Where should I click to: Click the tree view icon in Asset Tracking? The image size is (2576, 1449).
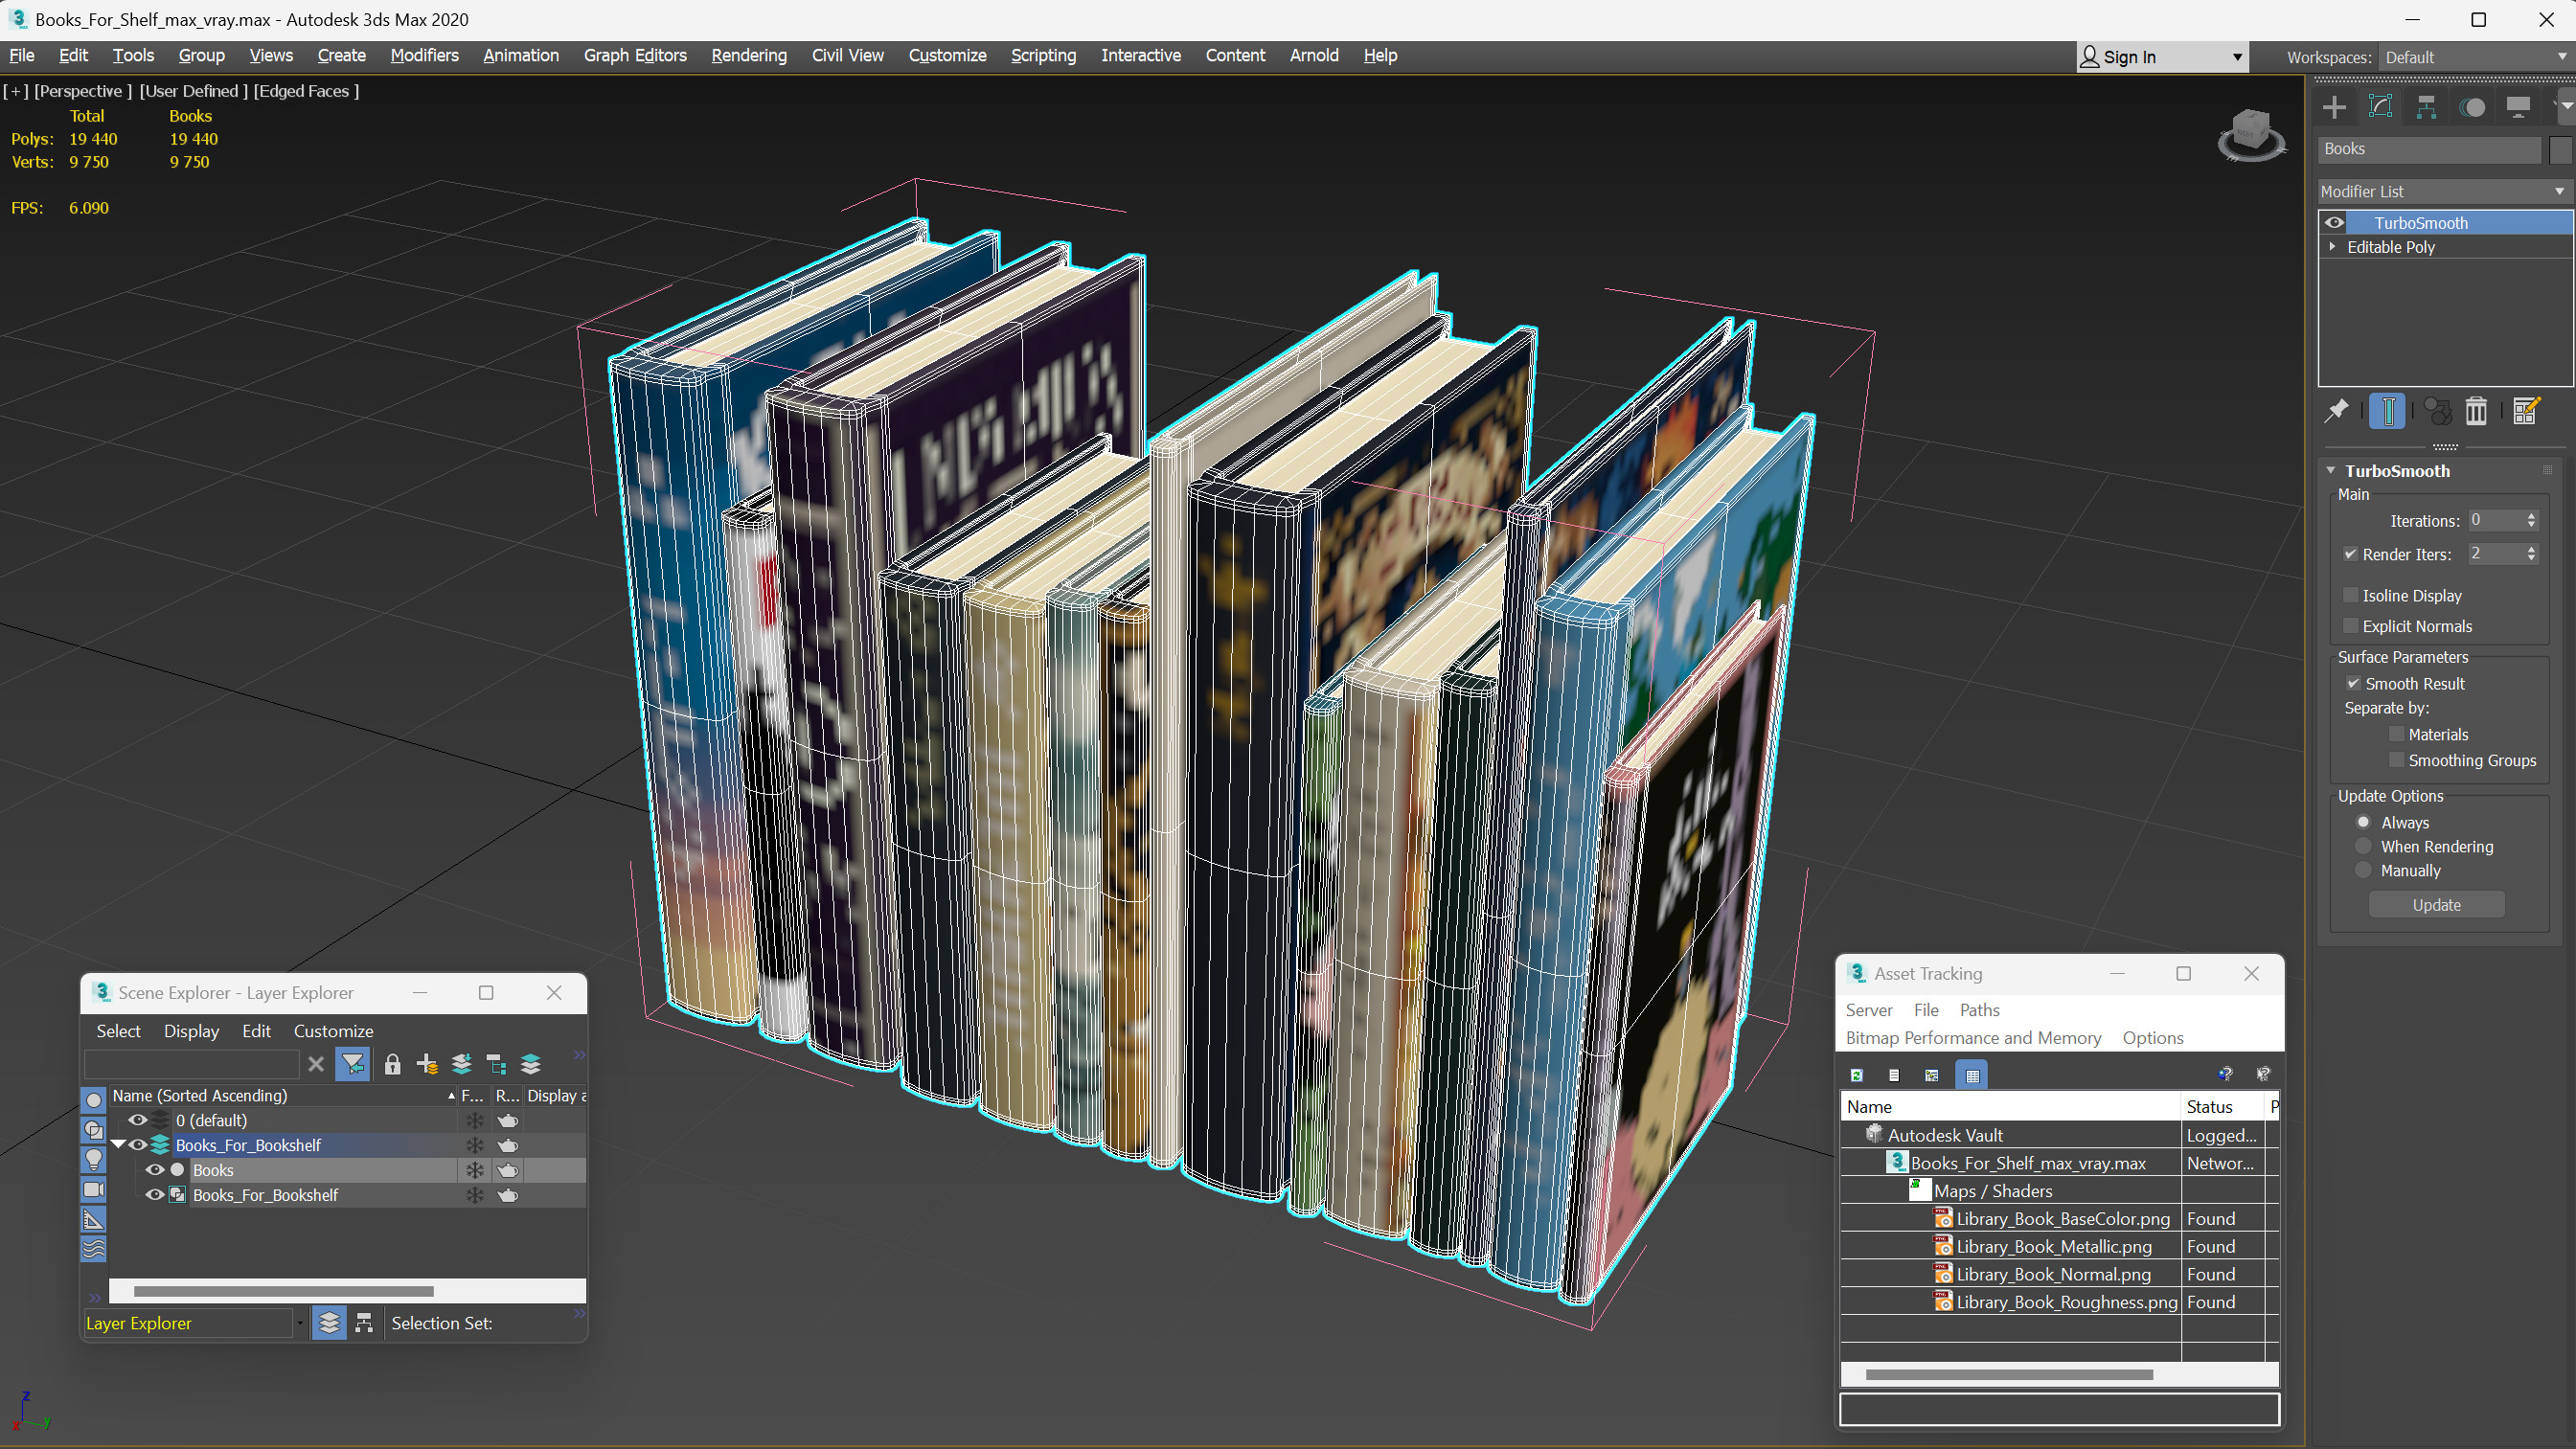(x=1932, y=1075)
